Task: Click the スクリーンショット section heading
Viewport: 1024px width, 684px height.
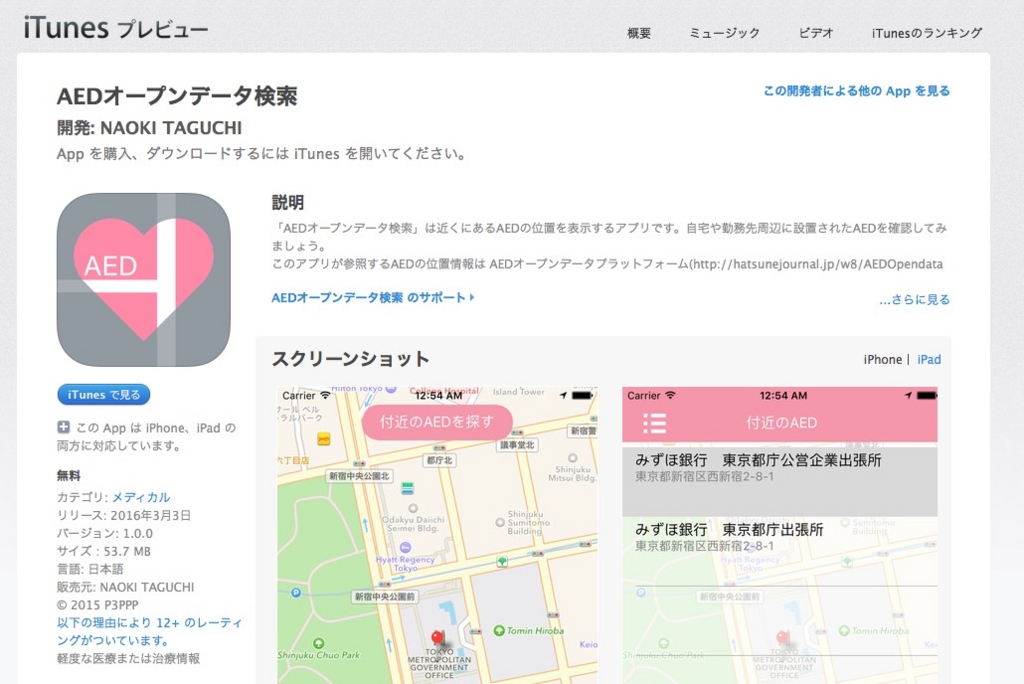Action: (x=351, y=359)
